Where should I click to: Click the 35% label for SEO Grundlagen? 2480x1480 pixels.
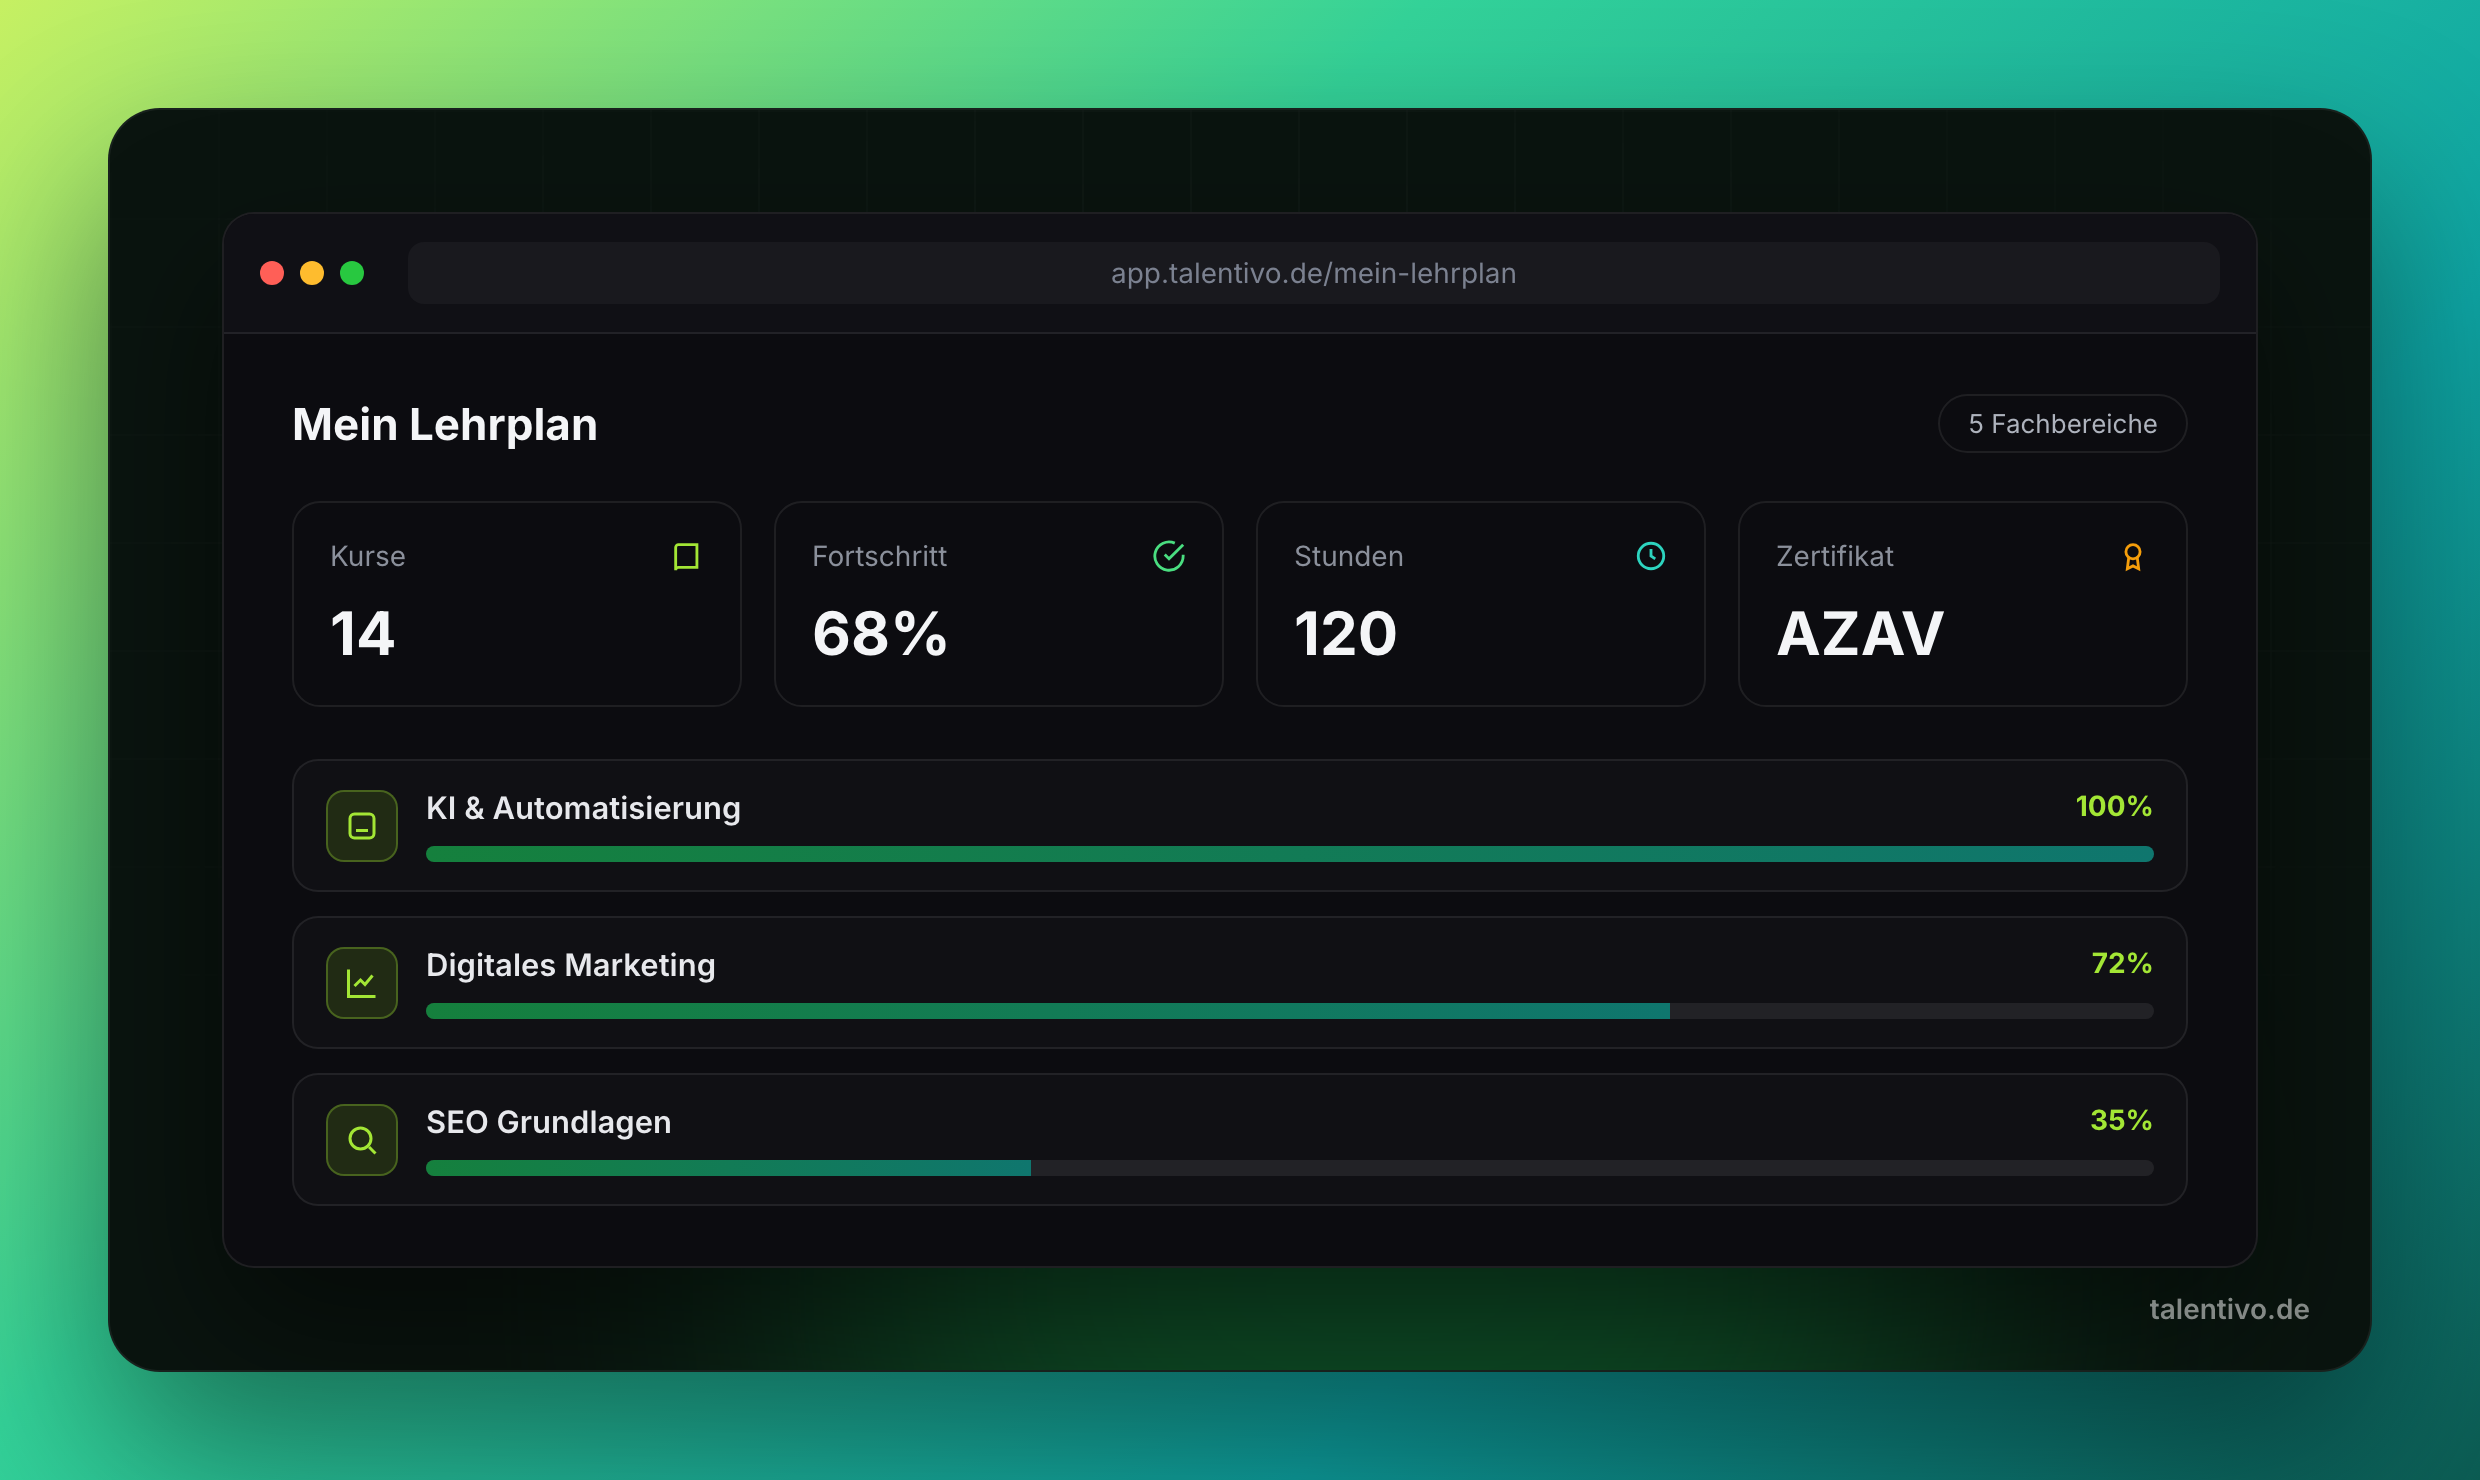point(2121,1120)
